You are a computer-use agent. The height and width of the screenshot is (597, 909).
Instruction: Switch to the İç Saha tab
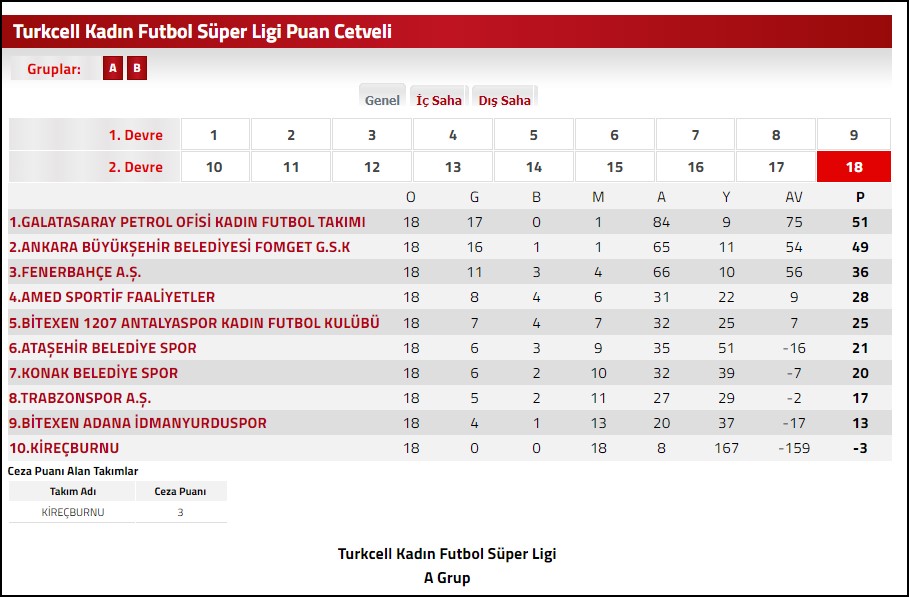click(x=439, y=100)
